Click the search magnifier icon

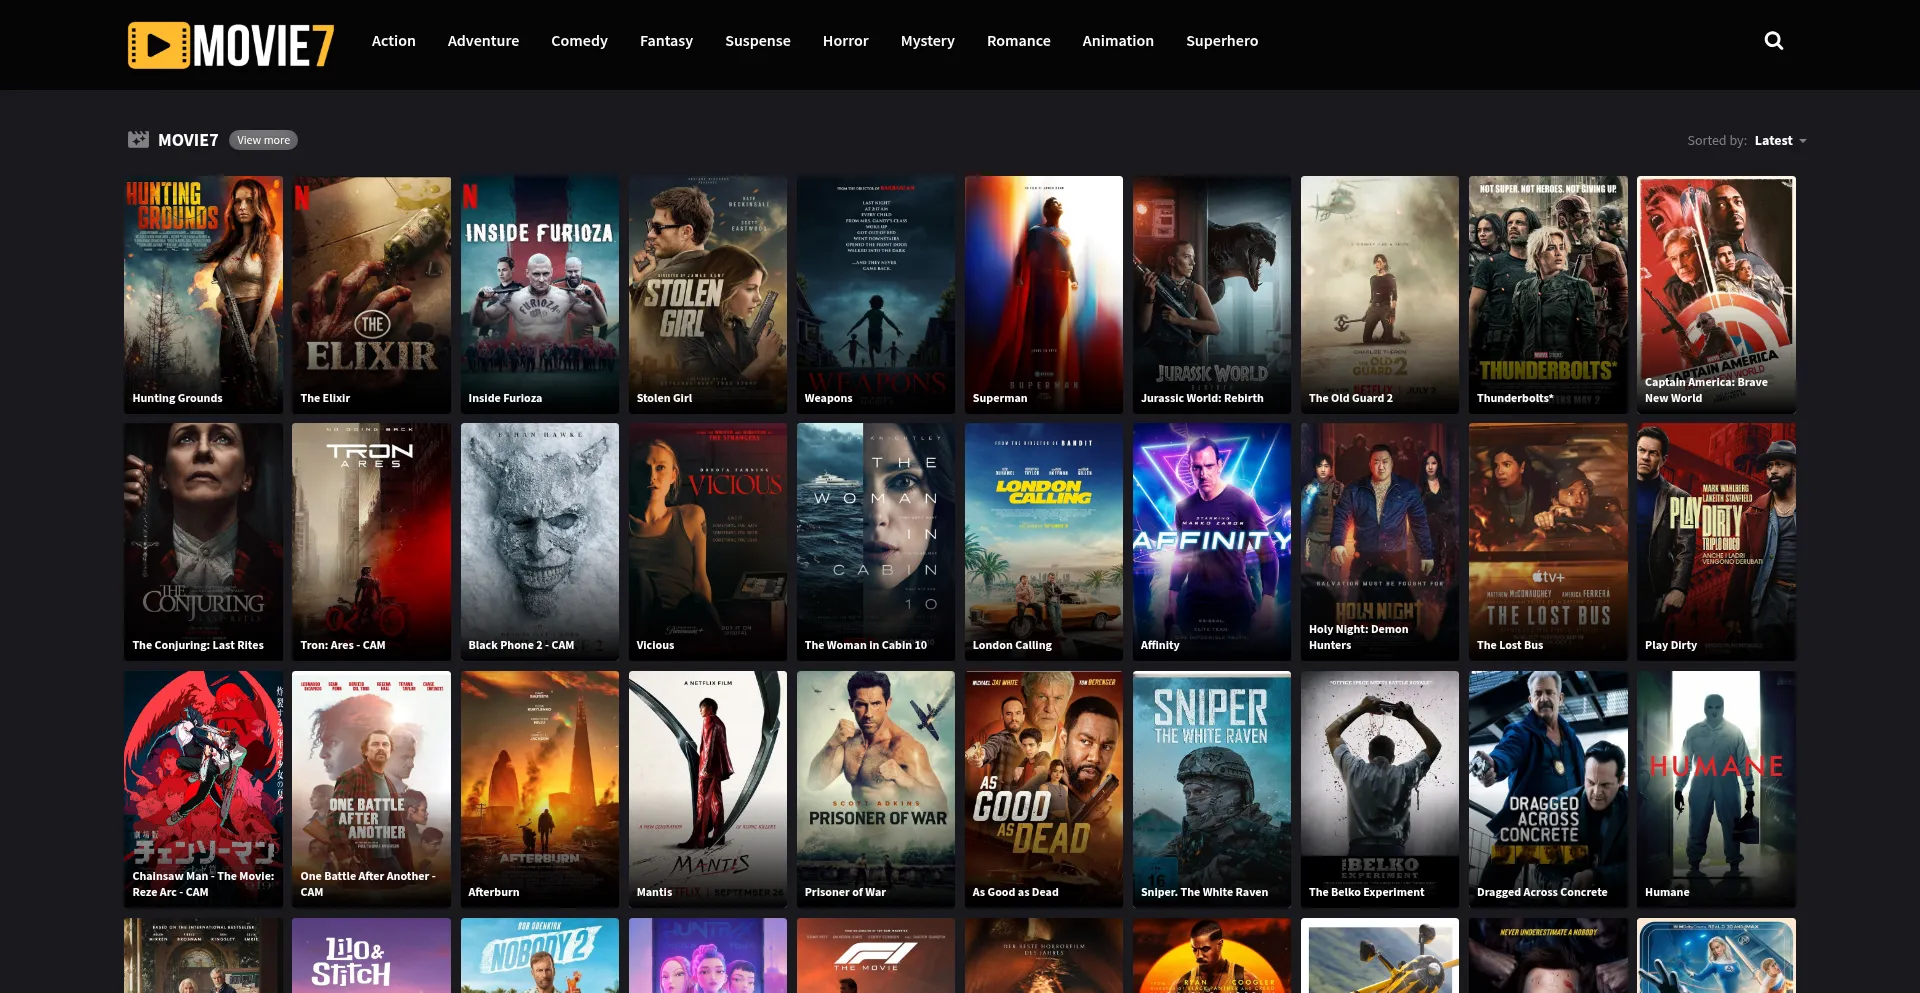pyautogui.click(x=1773, y=41)
